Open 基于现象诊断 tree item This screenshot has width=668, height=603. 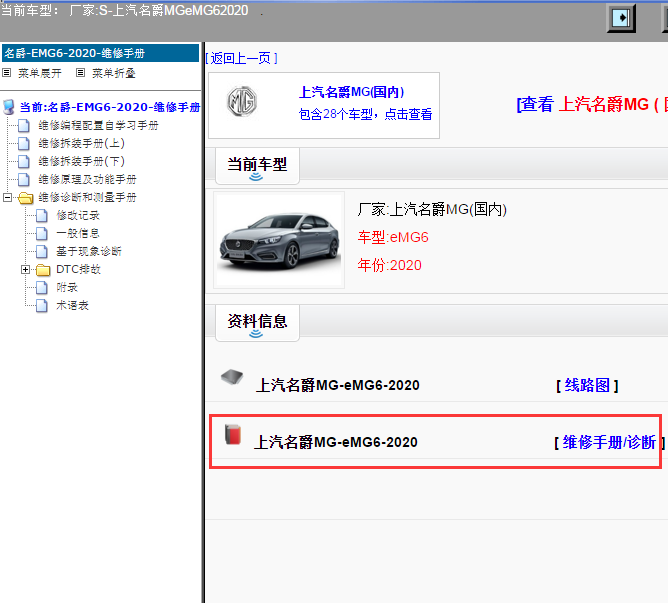pos(89,251)
